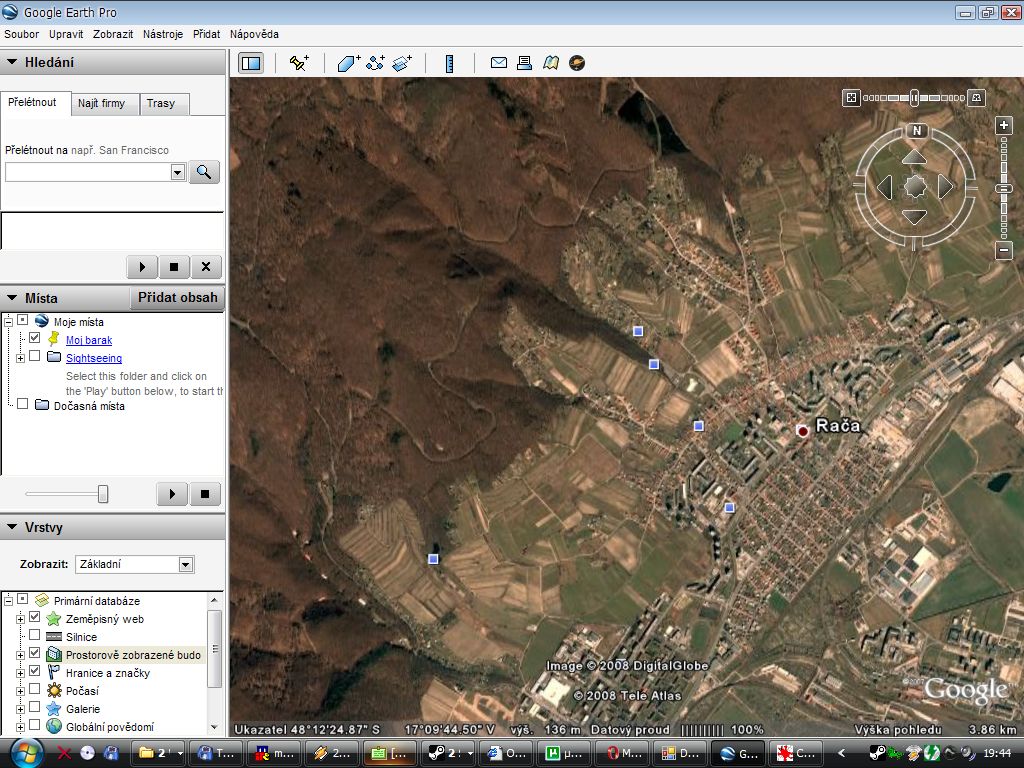Viewport: 1024px width, 768px height.
Task: Click the tilt slider handle at top of map
Action: click(914, 98)
